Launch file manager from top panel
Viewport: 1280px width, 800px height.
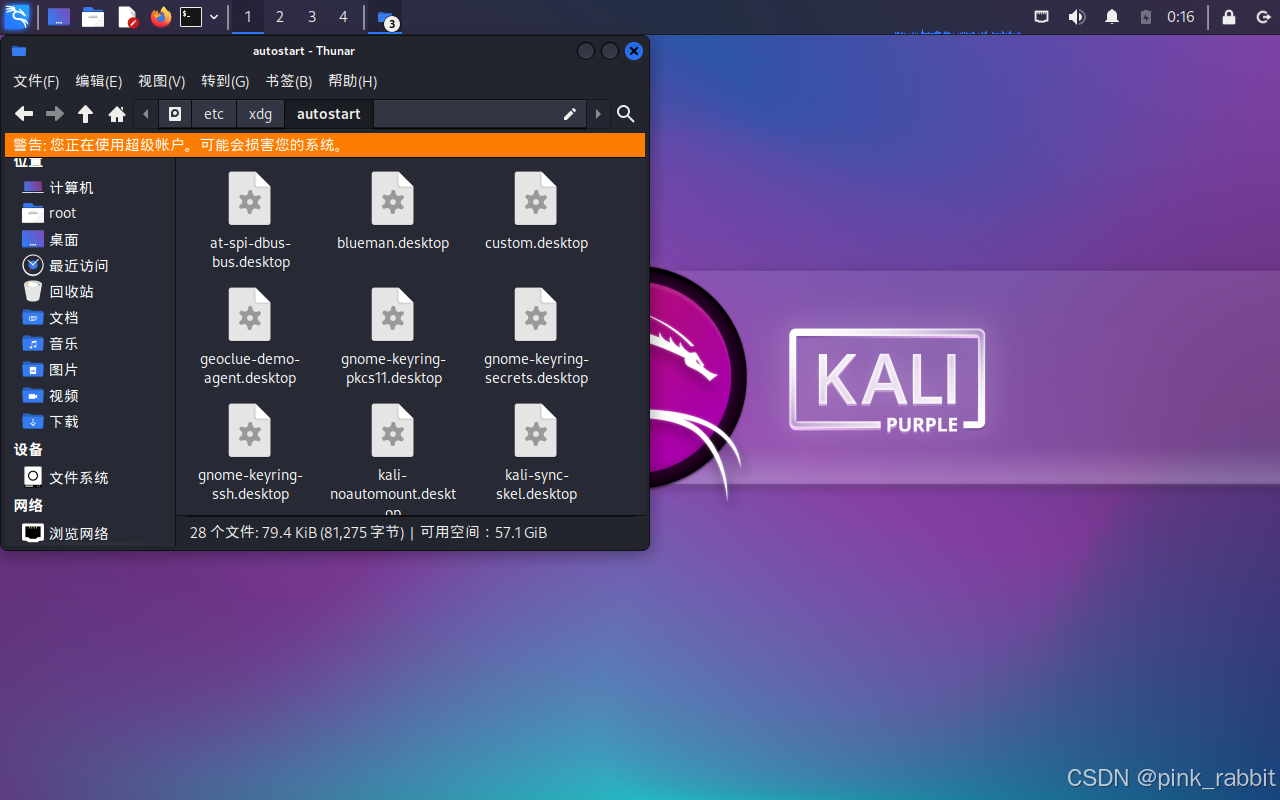pyautogui.click(x=93, y=17)
